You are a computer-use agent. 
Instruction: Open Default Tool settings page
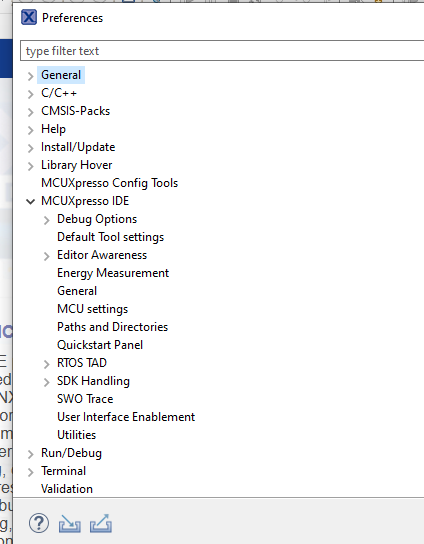[110, 237]
